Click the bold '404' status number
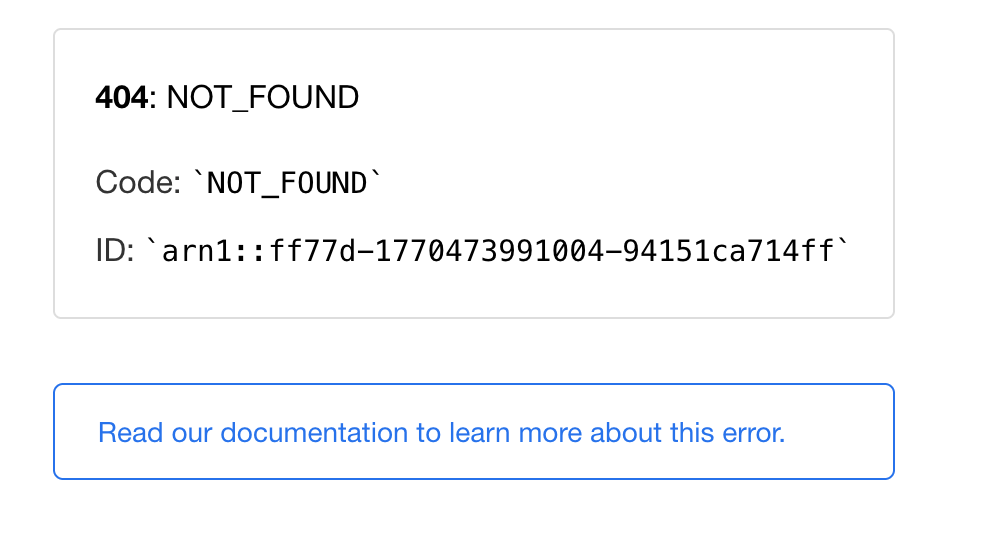The width and height of the screenshot is (994, 556). [121, 98]
